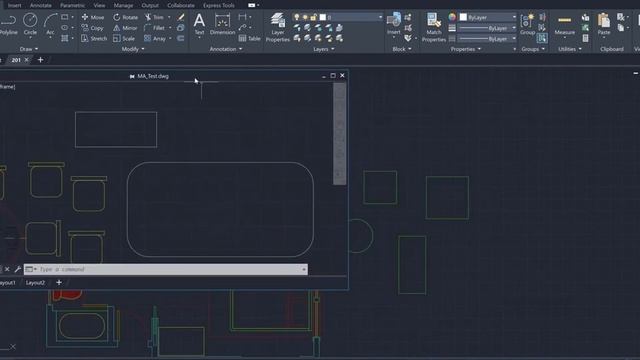640x360 pixels.
Task: Expand the Utilities panel
Action: pyautogui.click(x=570, y=49)
